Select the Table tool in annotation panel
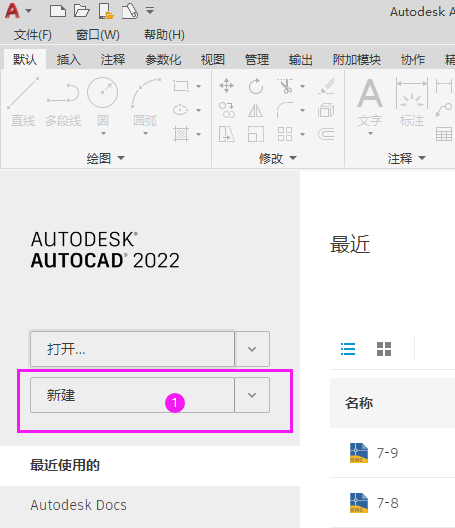This screenshot has width=455, height=528. click(x=444, y=134)
